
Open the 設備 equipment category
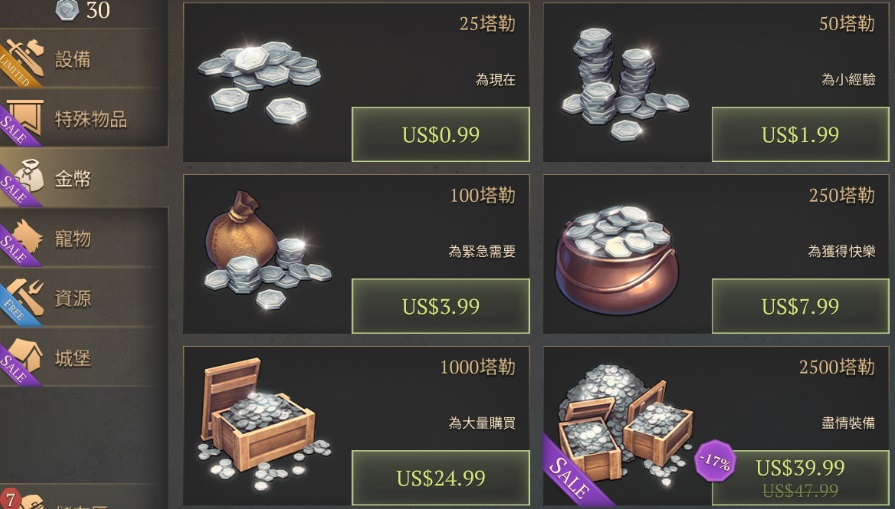83,59
